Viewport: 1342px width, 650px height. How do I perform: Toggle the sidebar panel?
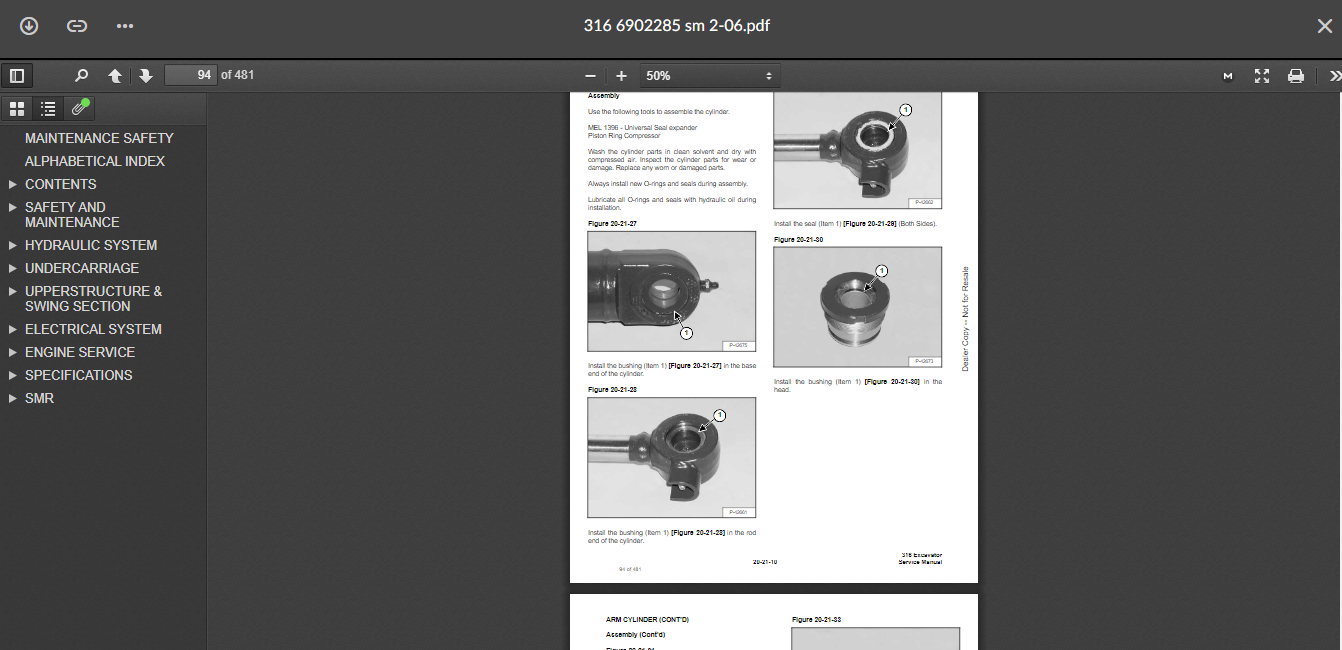coord(16,76)
